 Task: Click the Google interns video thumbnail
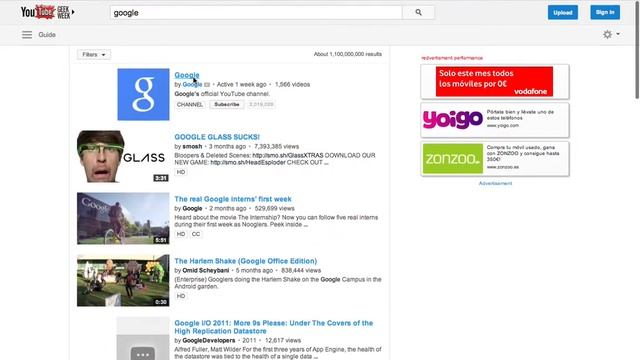click(x=123, y=218)
